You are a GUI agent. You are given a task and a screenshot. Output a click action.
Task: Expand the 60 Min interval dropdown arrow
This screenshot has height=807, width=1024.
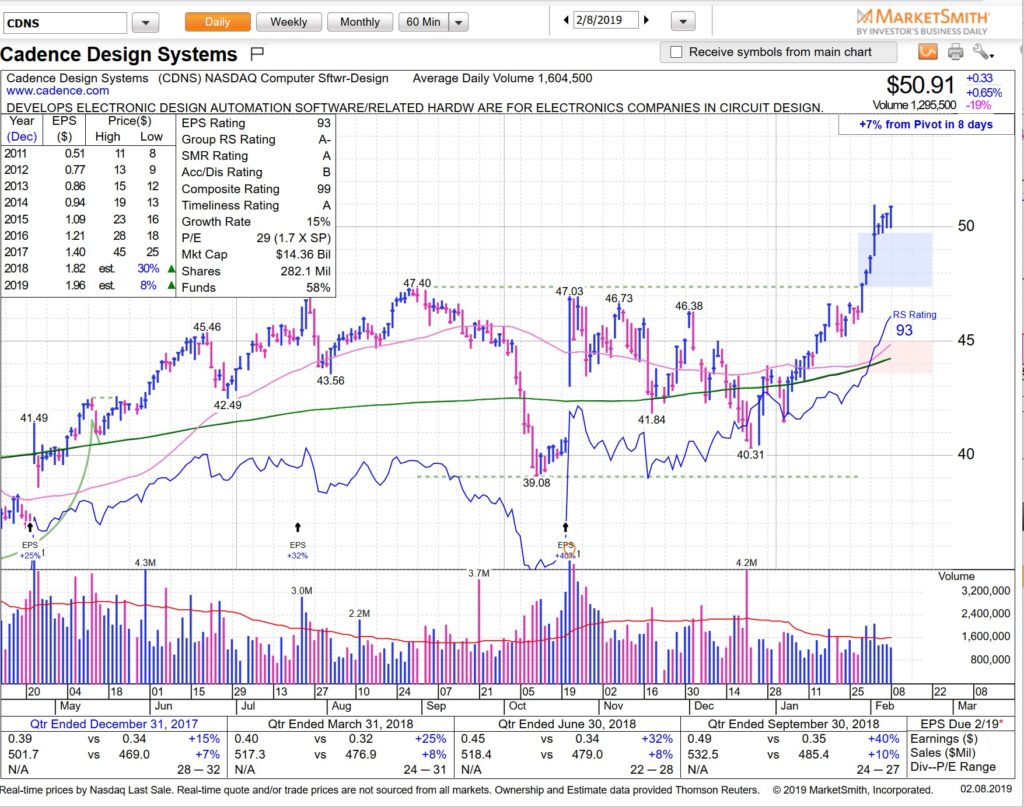tap(458, 22)
